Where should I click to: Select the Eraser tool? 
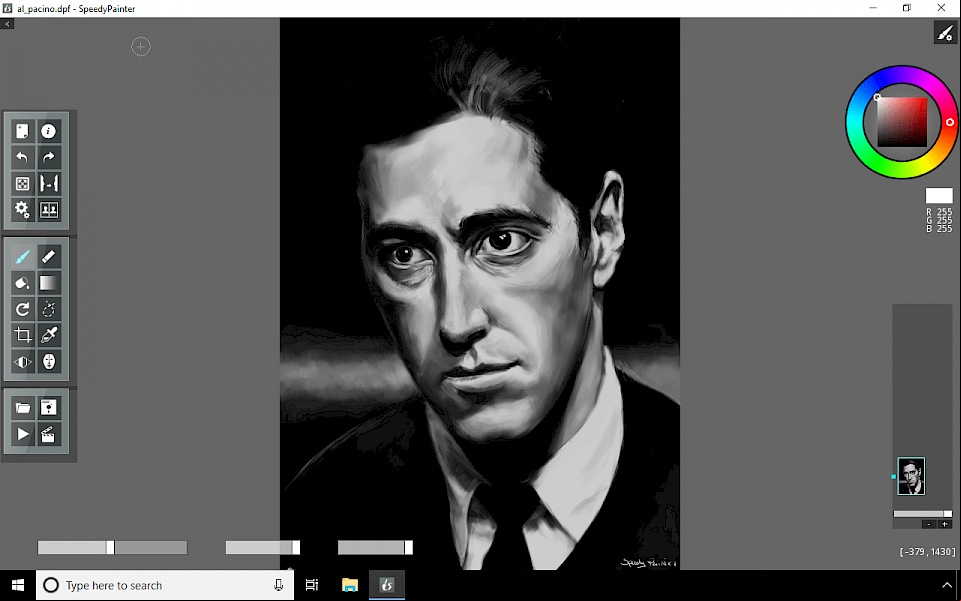[48, 257]
